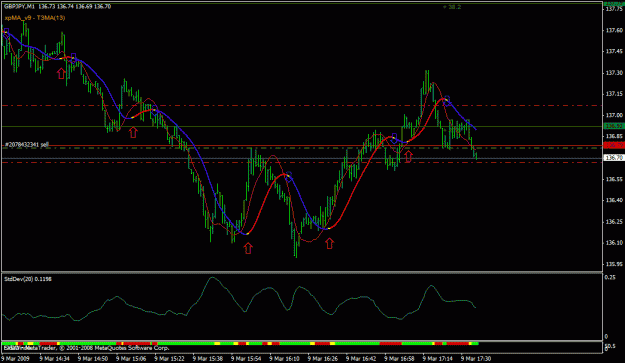Click the red up arrow above 9 Mar 16:26
The height and width of the screenshot is (363, 625).
tap(329, 243)
